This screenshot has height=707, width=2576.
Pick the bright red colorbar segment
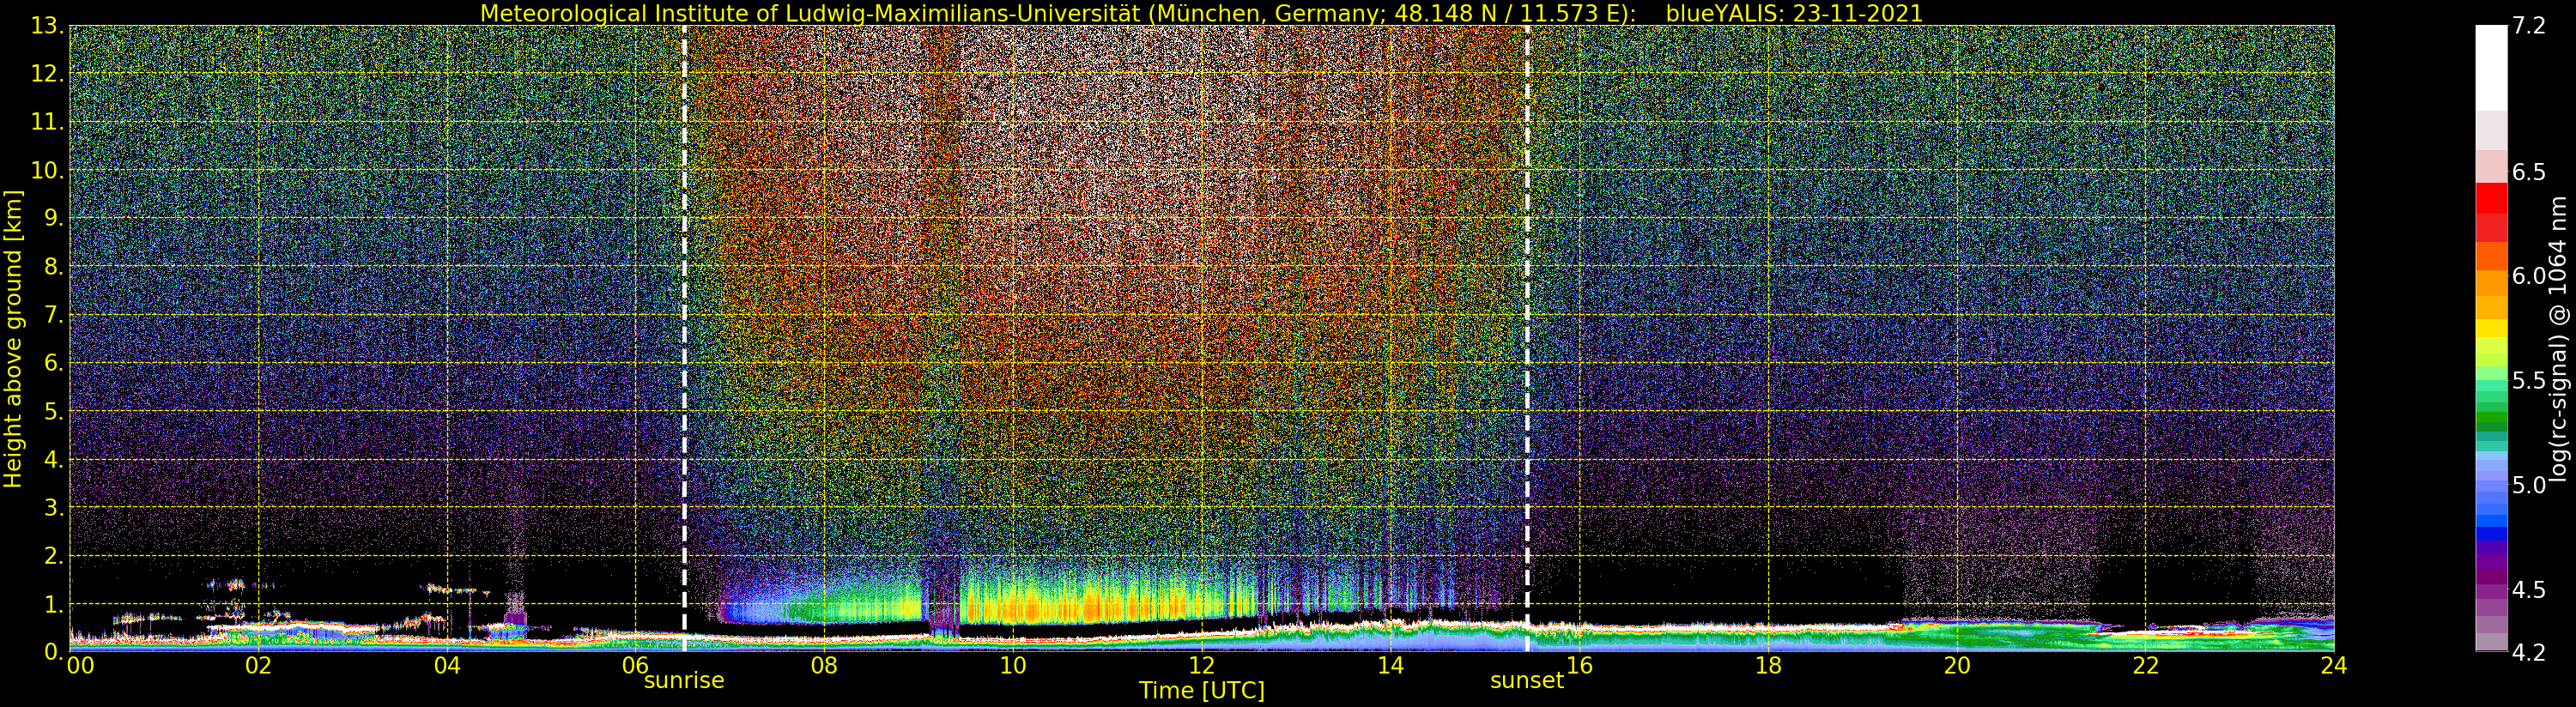pyautogui.click(x=2491, y=198)
